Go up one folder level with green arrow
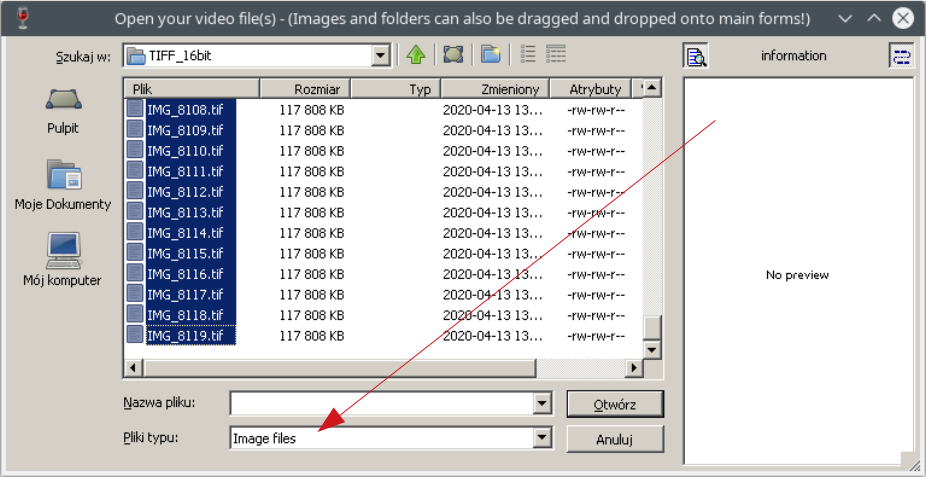The image size is (926, 477). [x=416, y=56]
